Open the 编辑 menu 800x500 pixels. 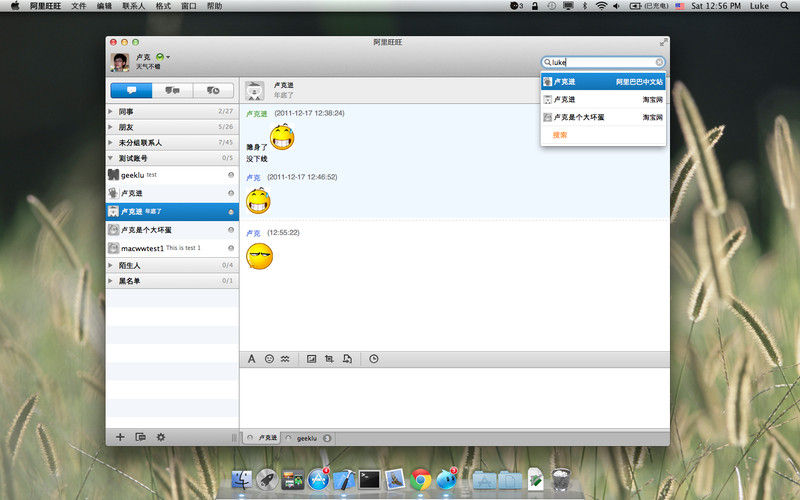[x=104, y=6]
